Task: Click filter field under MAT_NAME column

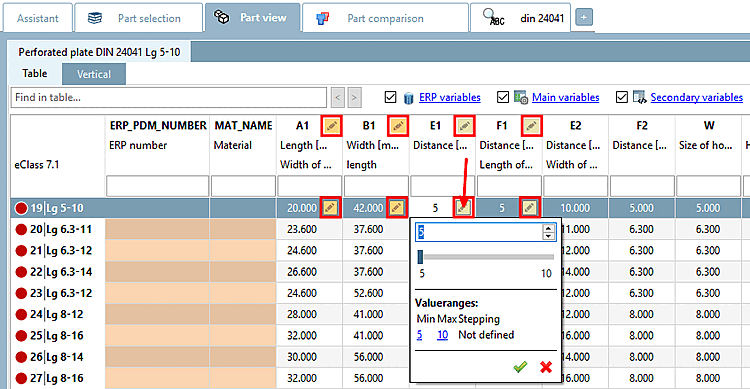Action: click(x=243, y=186)
